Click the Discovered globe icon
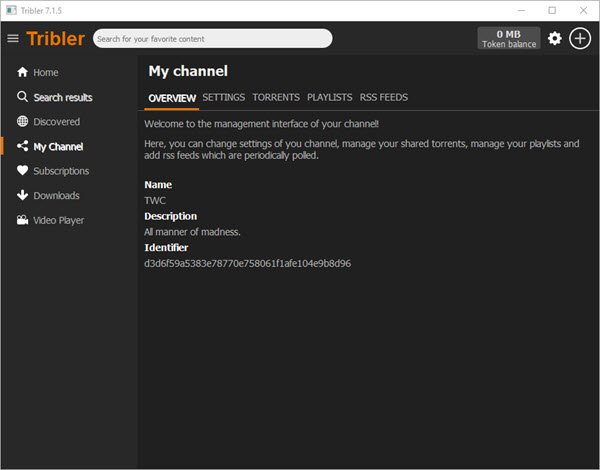The width and height of the screenshot is (600, 470). pos(23,121)
